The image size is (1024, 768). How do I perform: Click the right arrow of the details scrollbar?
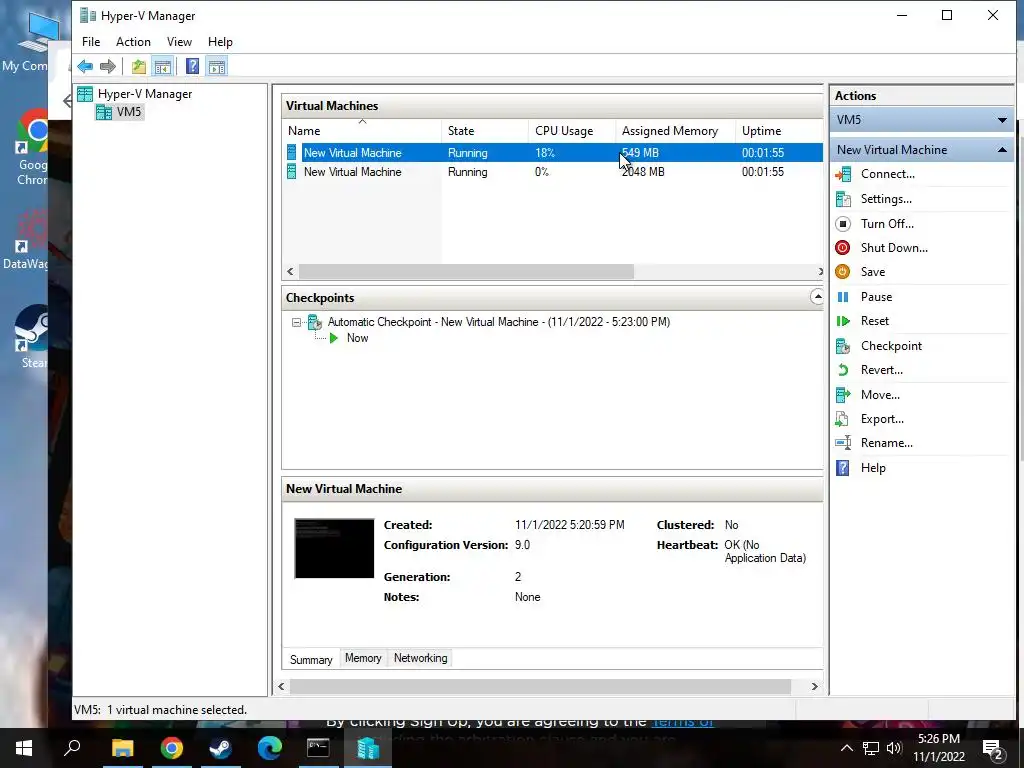click(814, 687)
